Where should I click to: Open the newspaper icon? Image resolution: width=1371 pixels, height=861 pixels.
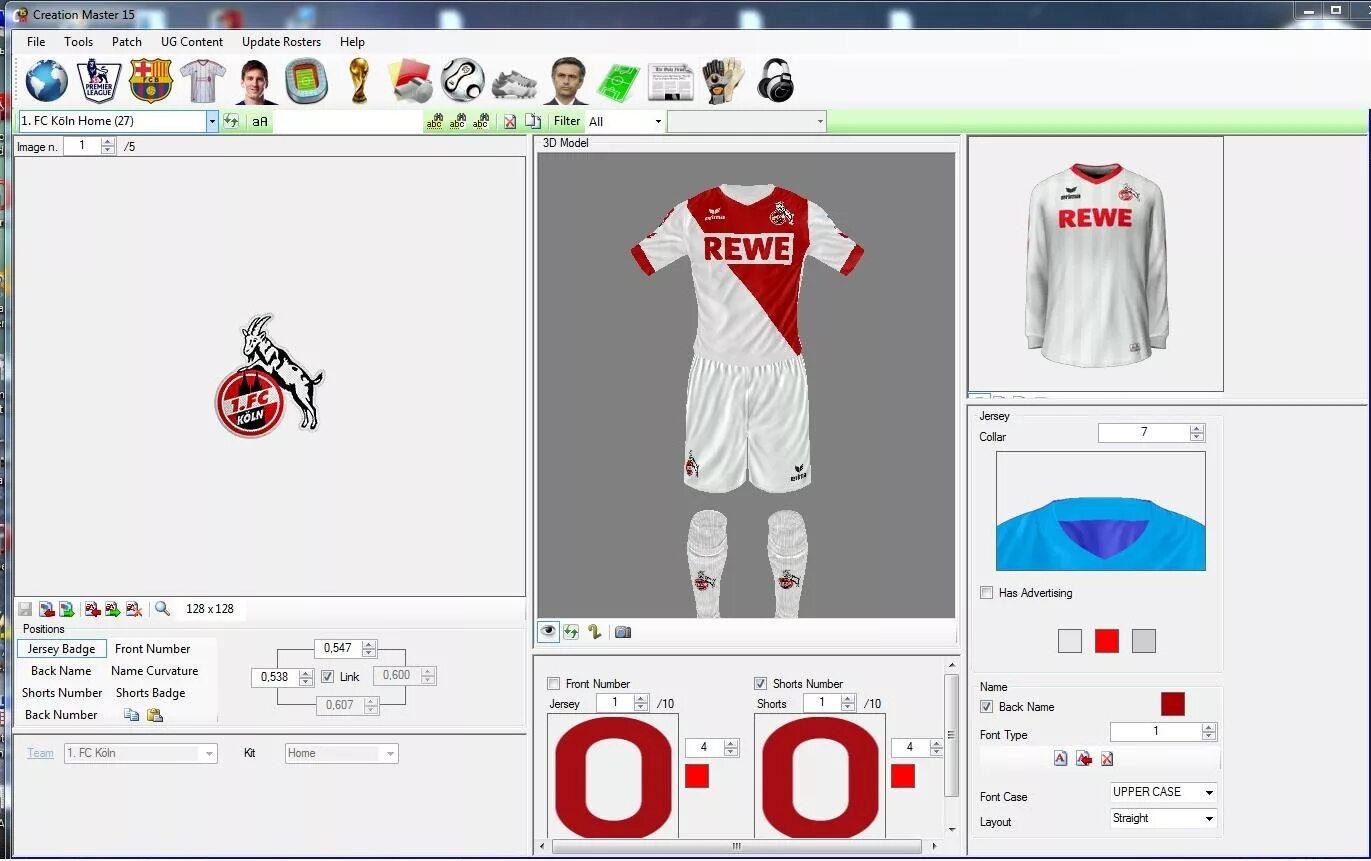point(670,82)
